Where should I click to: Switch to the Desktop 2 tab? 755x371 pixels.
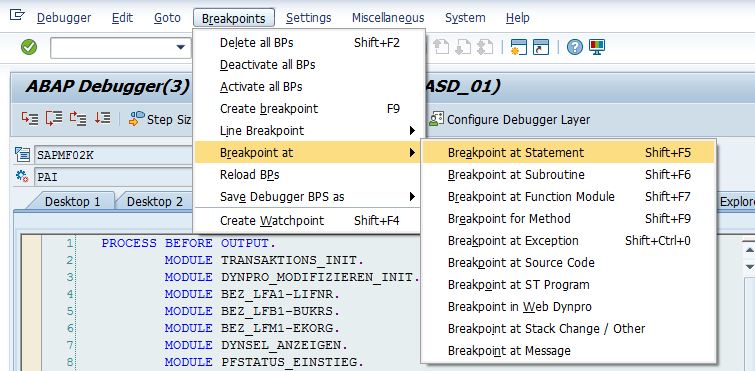155,202
